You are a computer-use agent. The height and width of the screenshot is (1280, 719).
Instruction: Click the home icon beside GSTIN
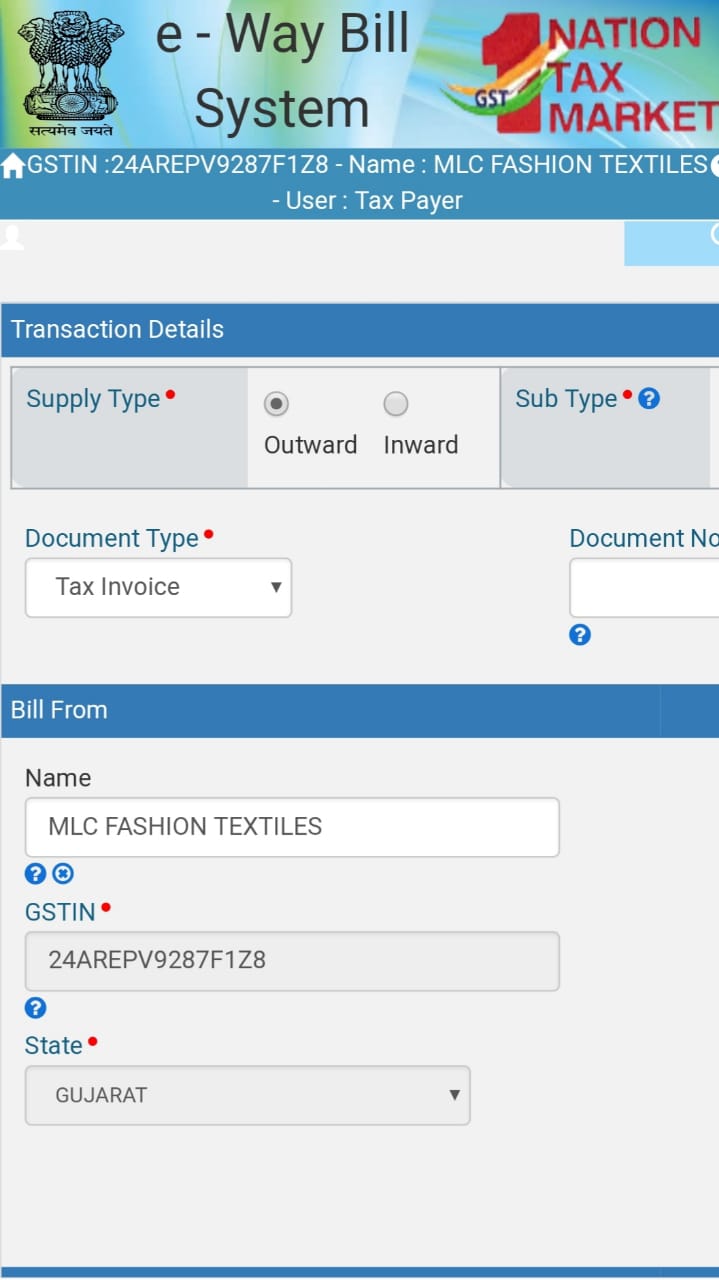pyautogui.click(x=13, y=166)
